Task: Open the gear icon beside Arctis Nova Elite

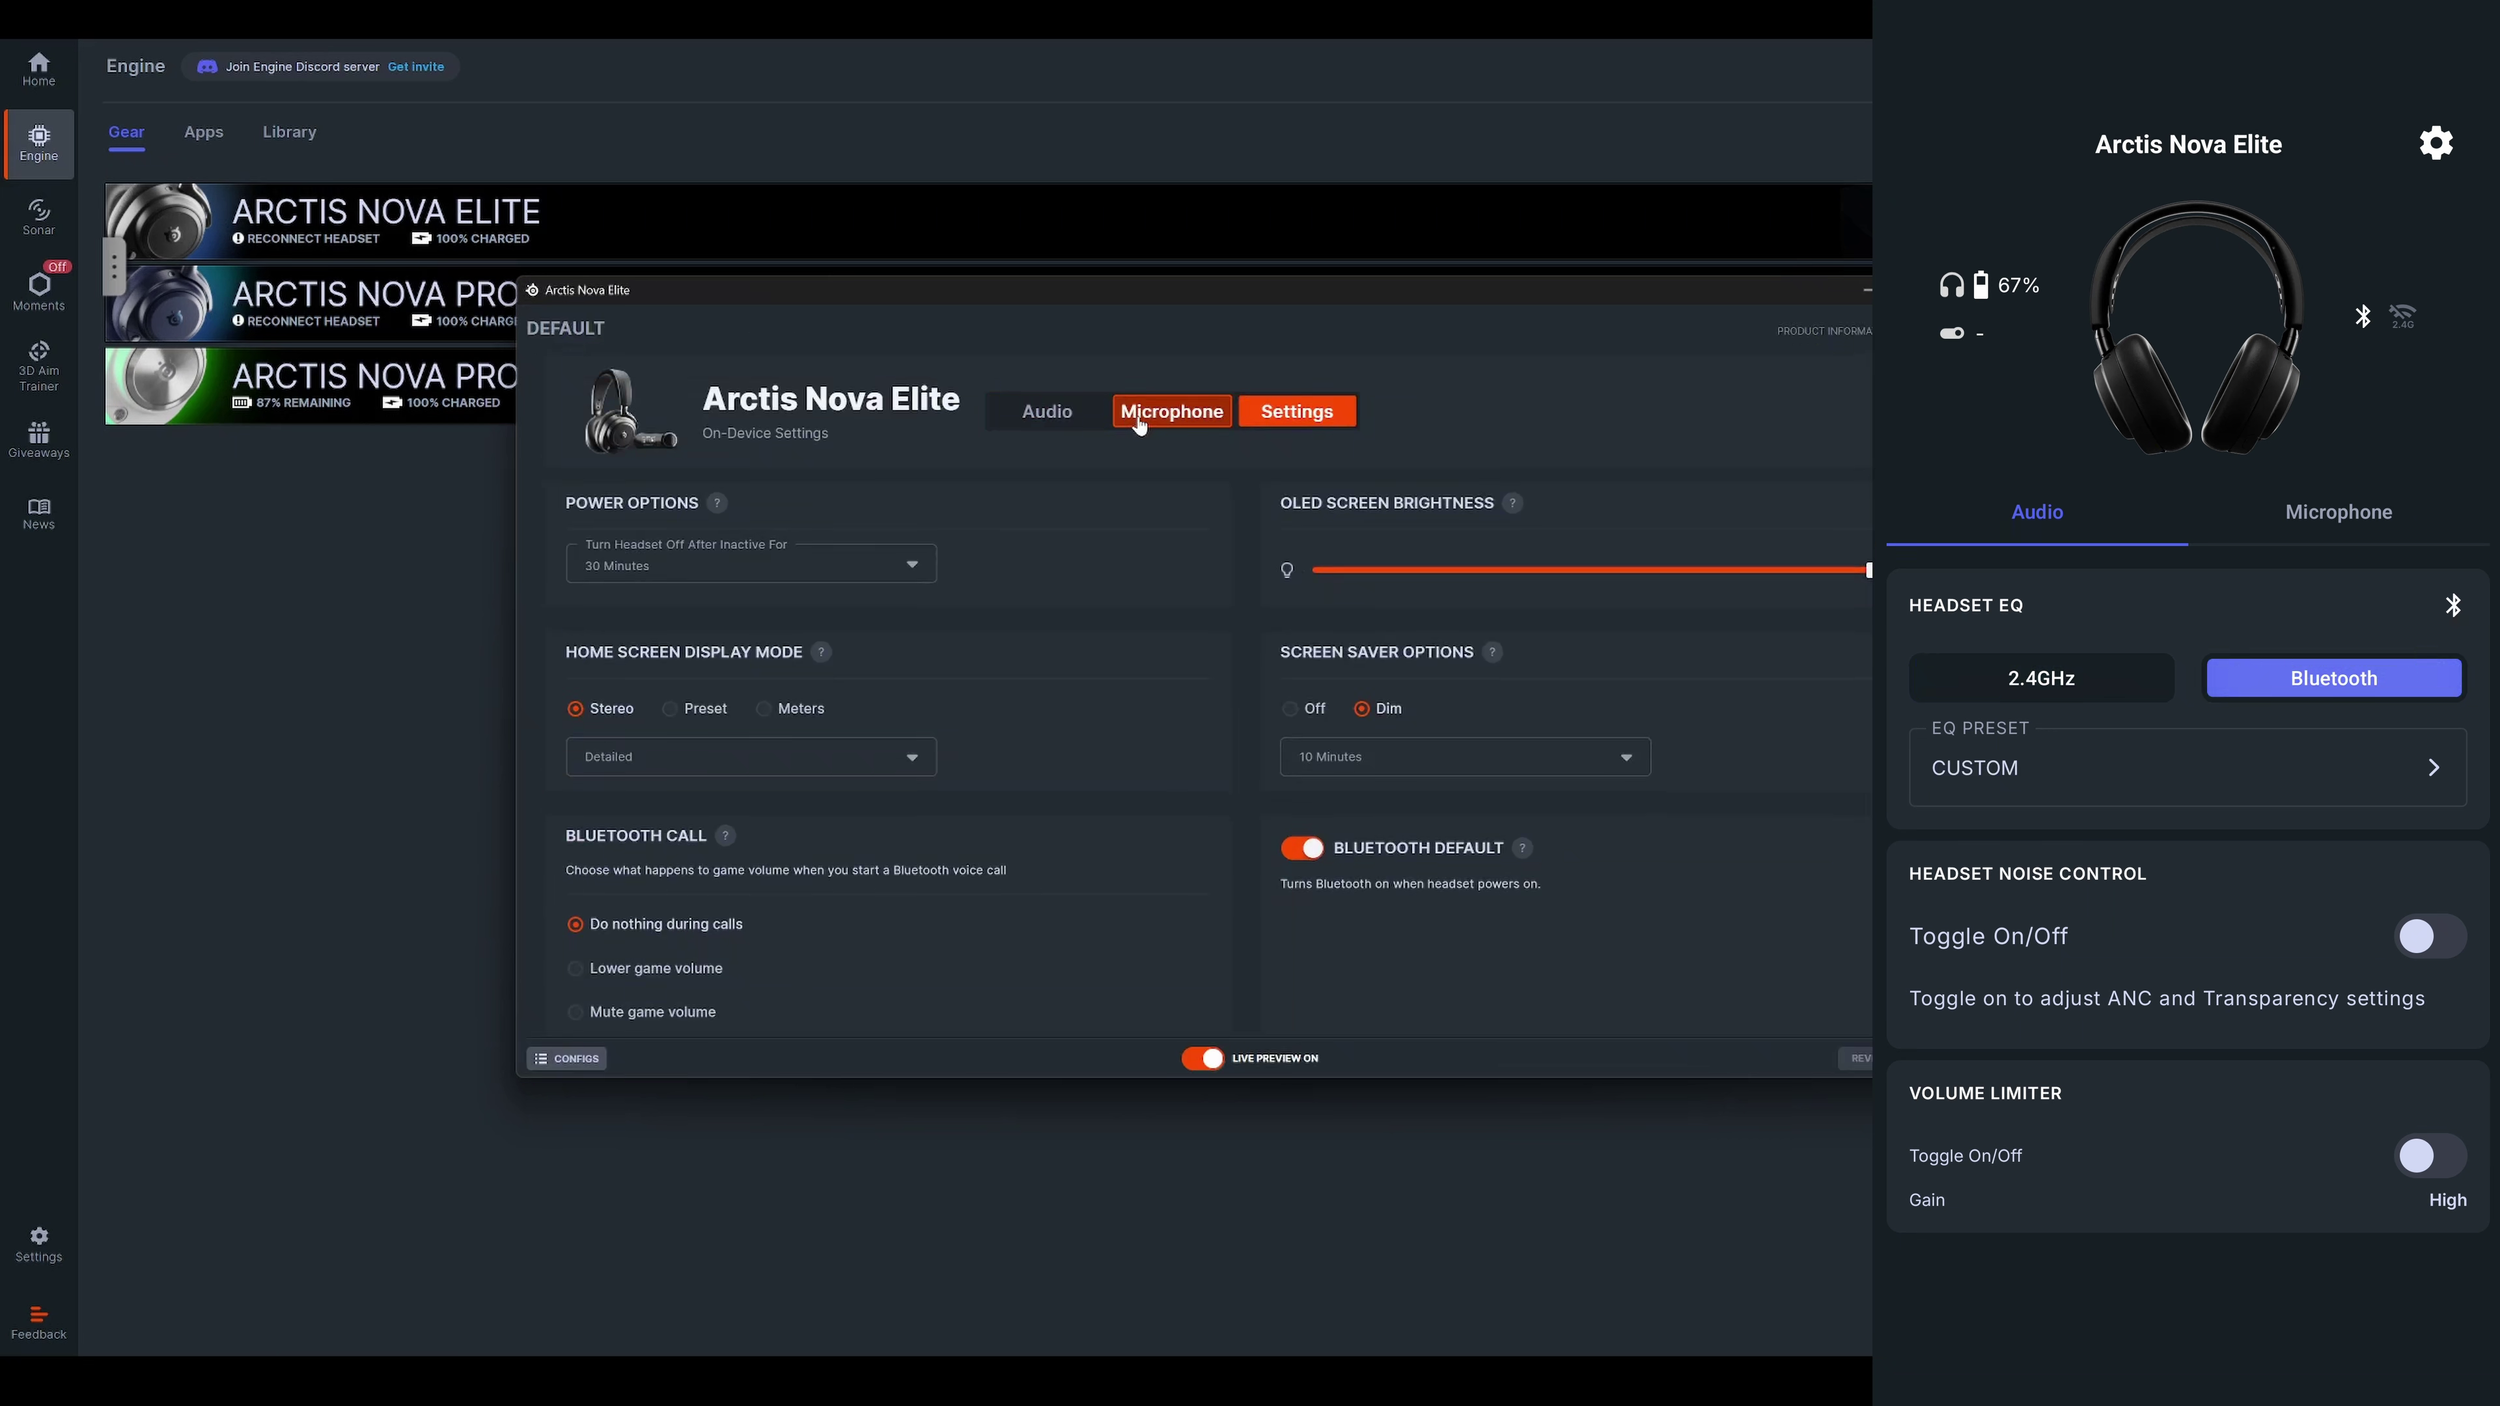Action: pos(2436,143)
